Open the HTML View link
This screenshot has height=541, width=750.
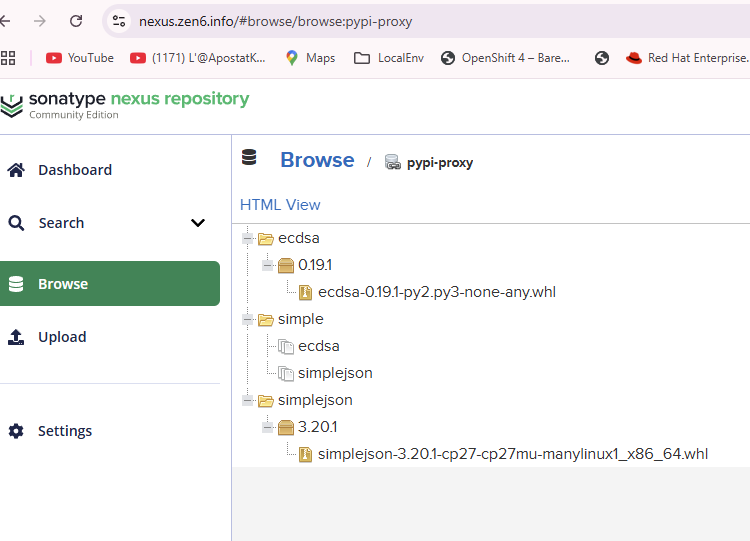pyautogui.click(x=280, y=205)
